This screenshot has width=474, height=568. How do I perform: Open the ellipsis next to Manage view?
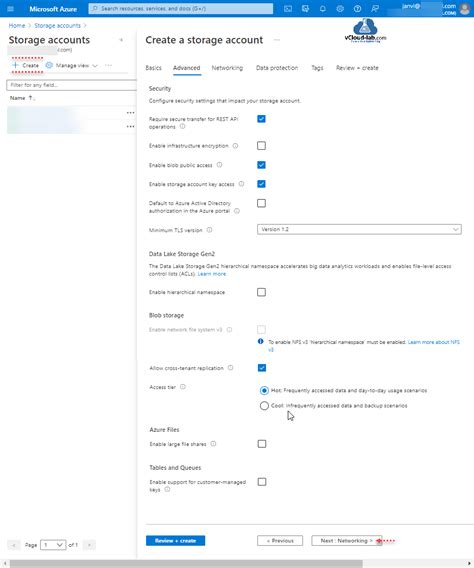coord(108,65)
